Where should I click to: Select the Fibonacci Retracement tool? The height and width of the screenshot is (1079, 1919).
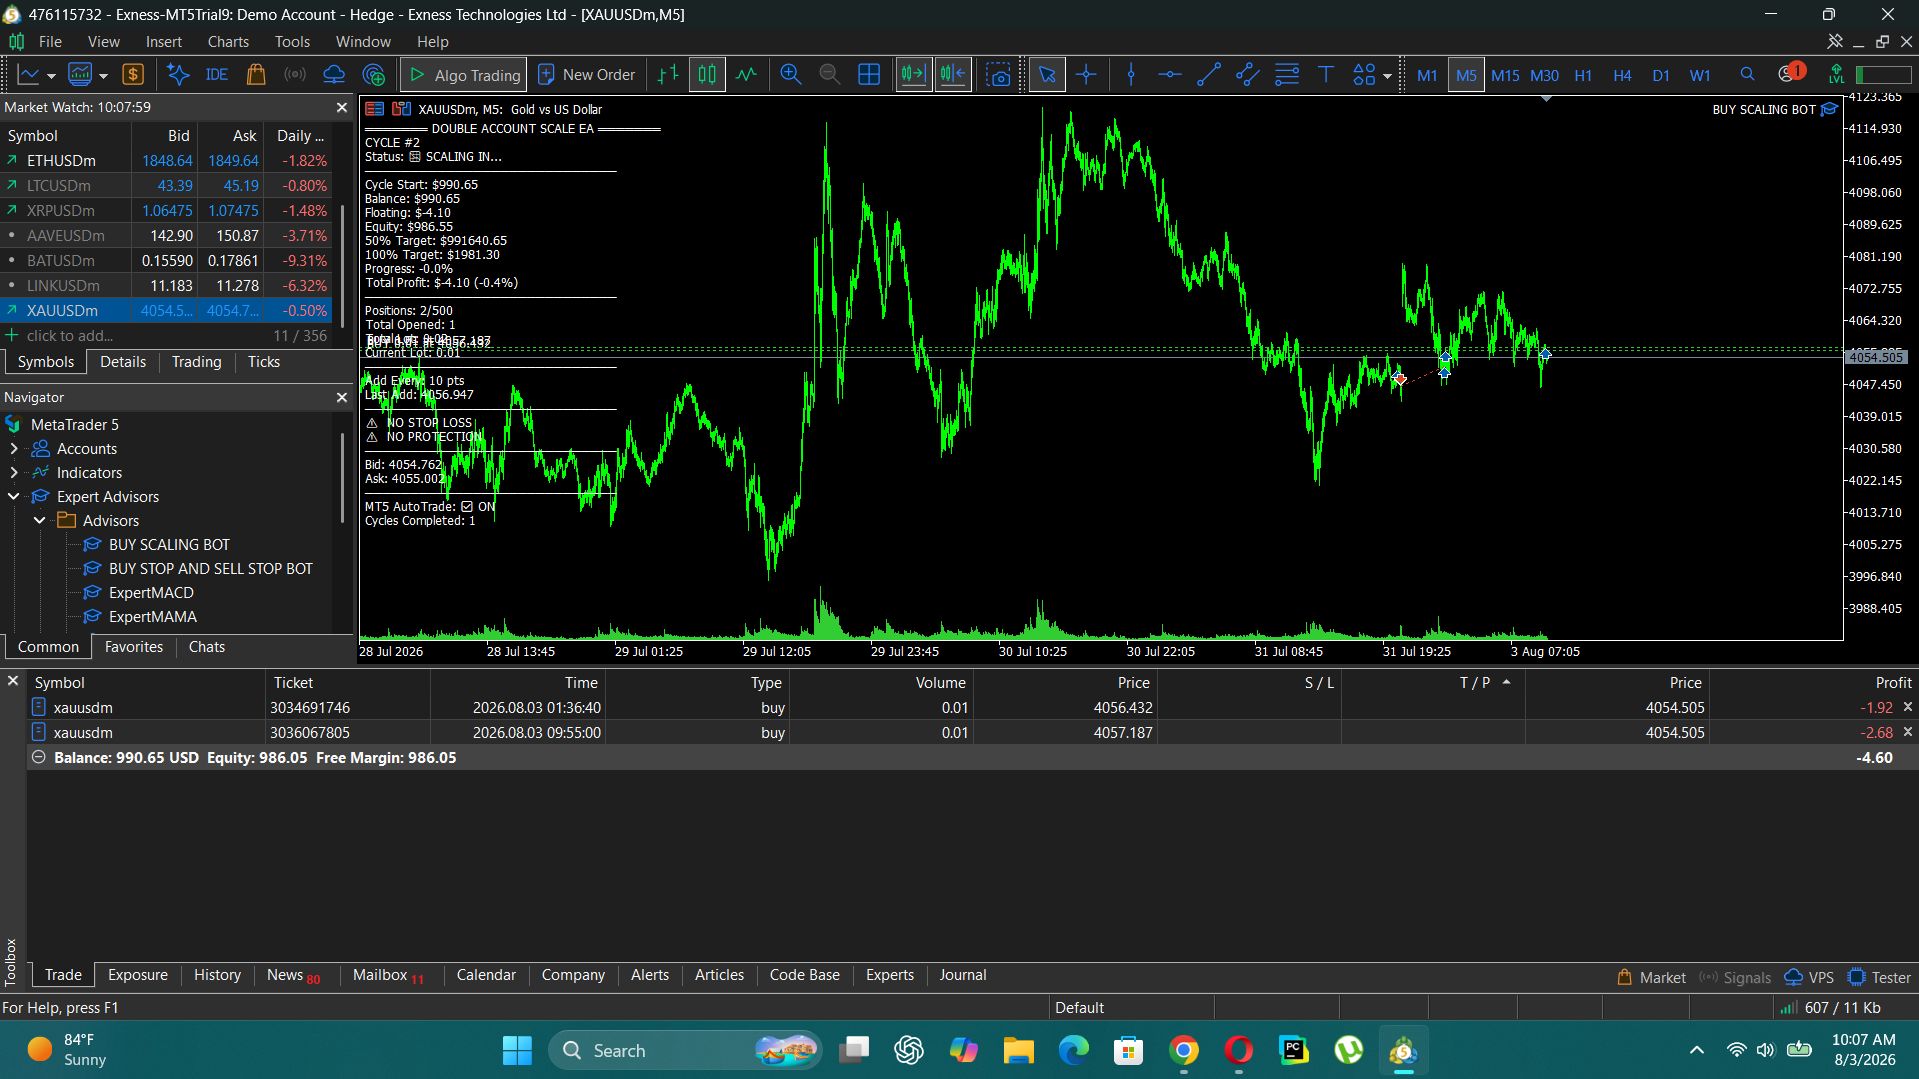[x=1287, y=75]
